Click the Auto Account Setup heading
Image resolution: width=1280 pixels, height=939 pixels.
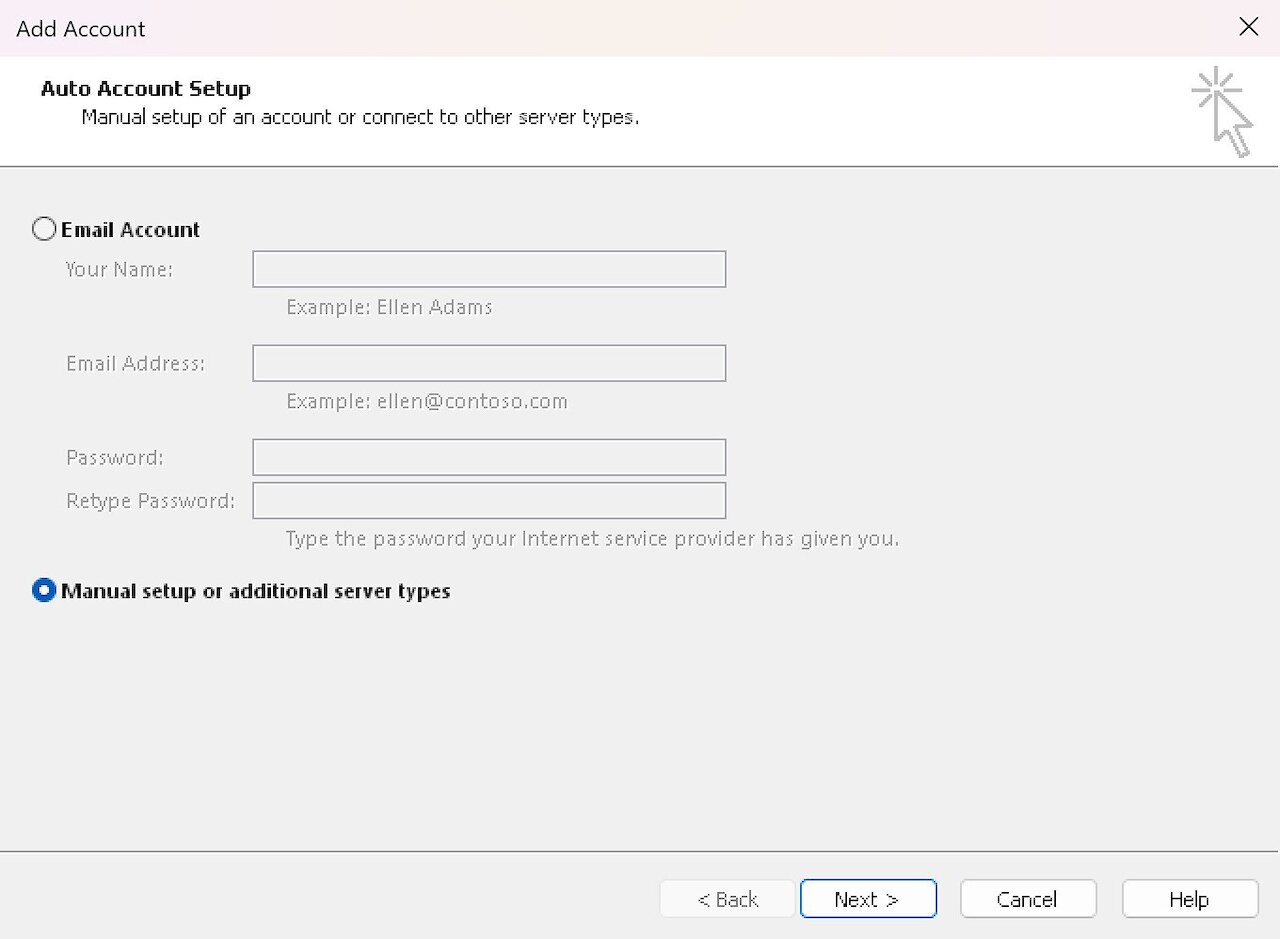(x=144, y=88)
